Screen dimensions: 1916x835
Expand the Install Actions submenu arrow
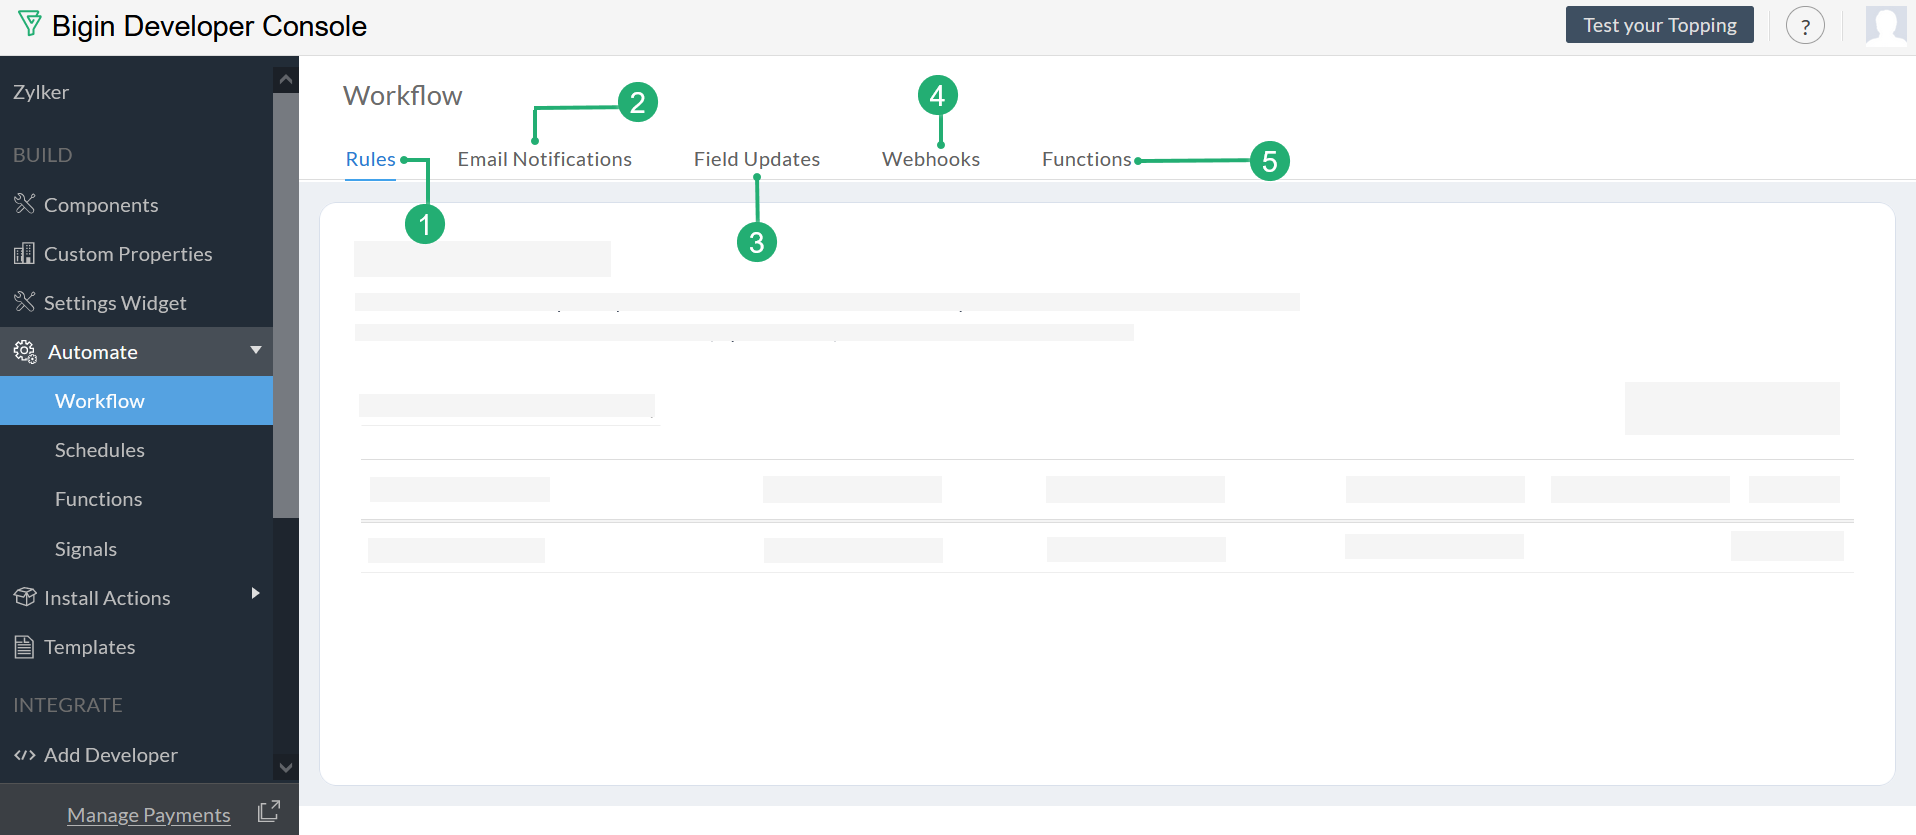[x=256, y=593]
